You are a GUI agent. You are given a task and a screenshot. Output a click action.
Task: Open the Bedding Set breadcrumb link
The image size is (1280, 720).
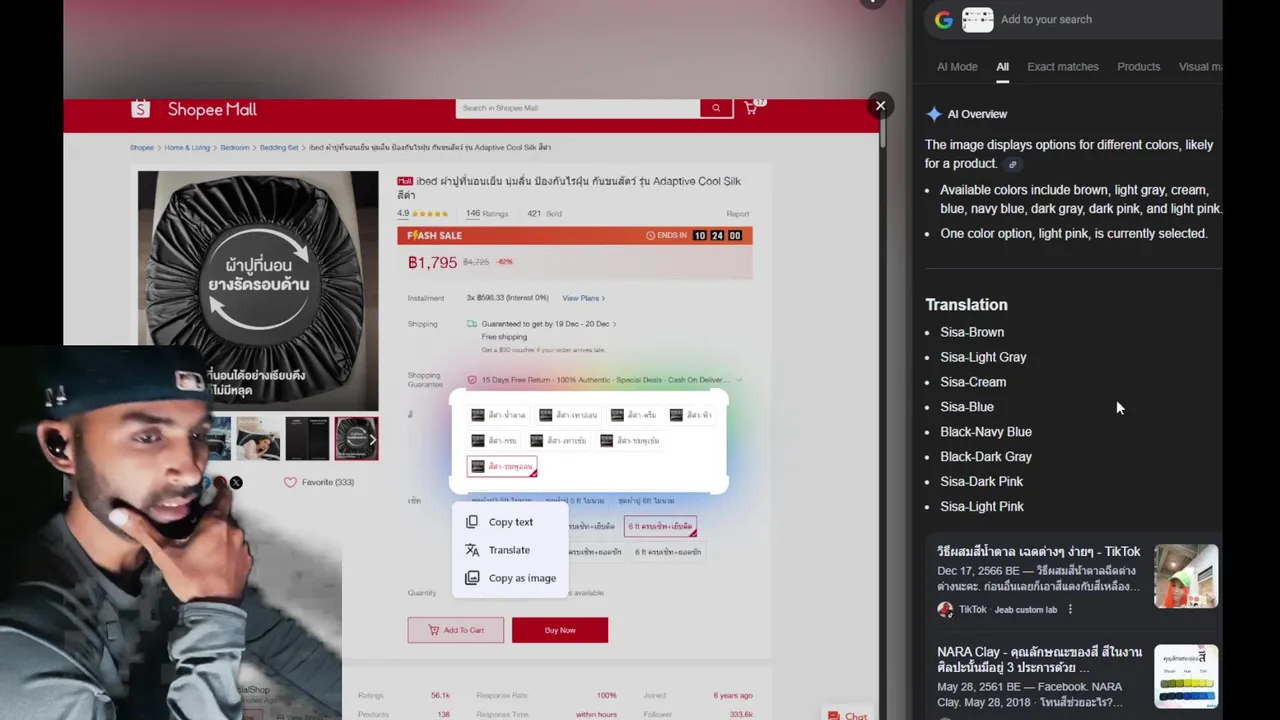click(279, 148)
